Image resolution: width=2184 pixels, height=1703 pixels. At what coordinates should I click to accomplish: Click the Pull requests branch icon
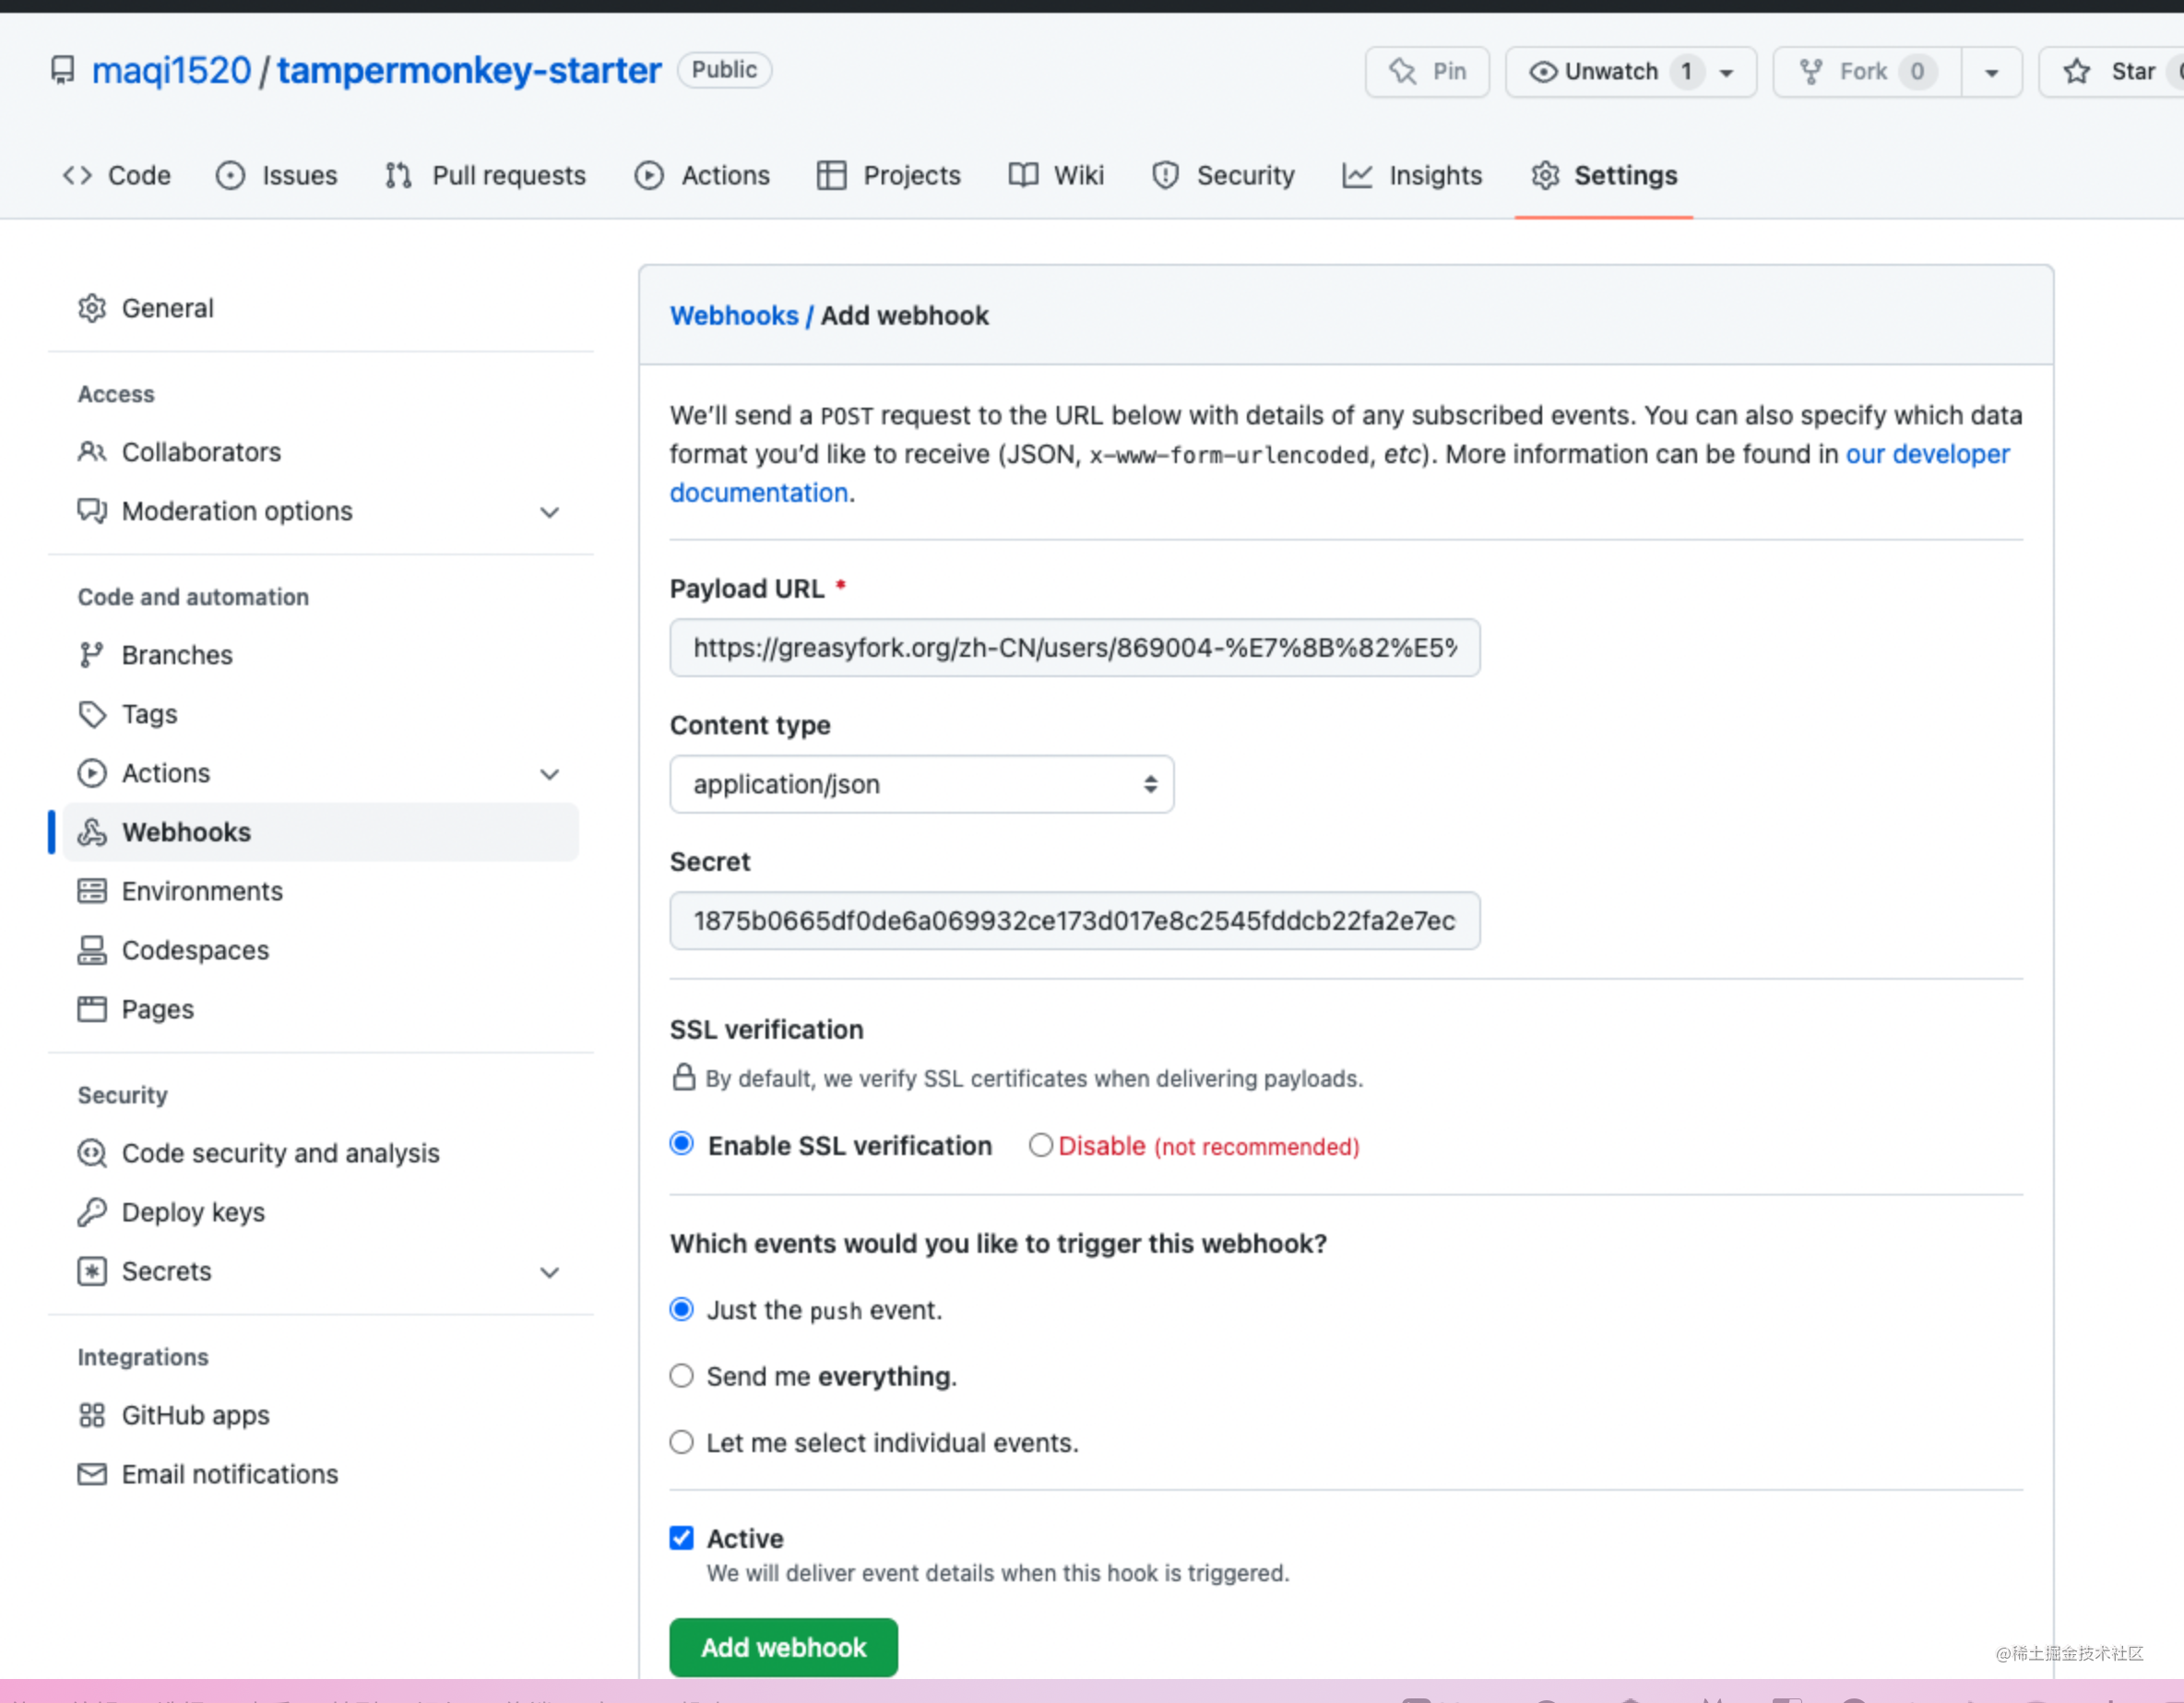[x=398, y=176]
